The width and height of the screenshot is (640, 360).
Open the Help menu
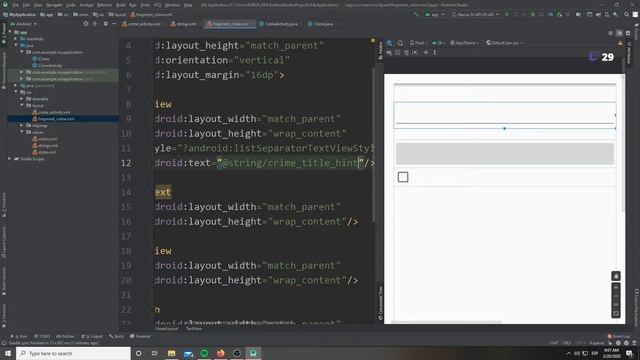click(188, 5)
